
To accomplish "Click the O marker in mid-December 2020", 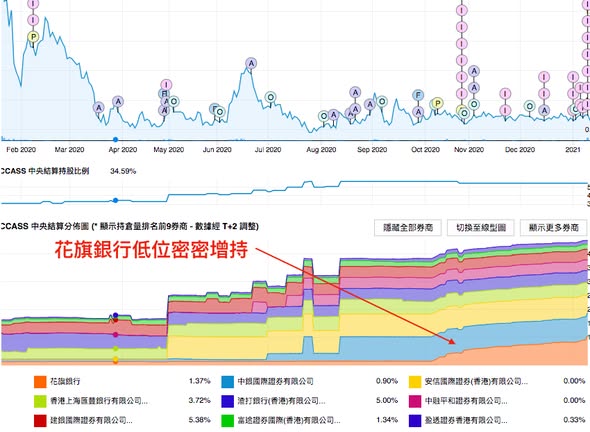I will pyautogui.click(x=529, y=106).
